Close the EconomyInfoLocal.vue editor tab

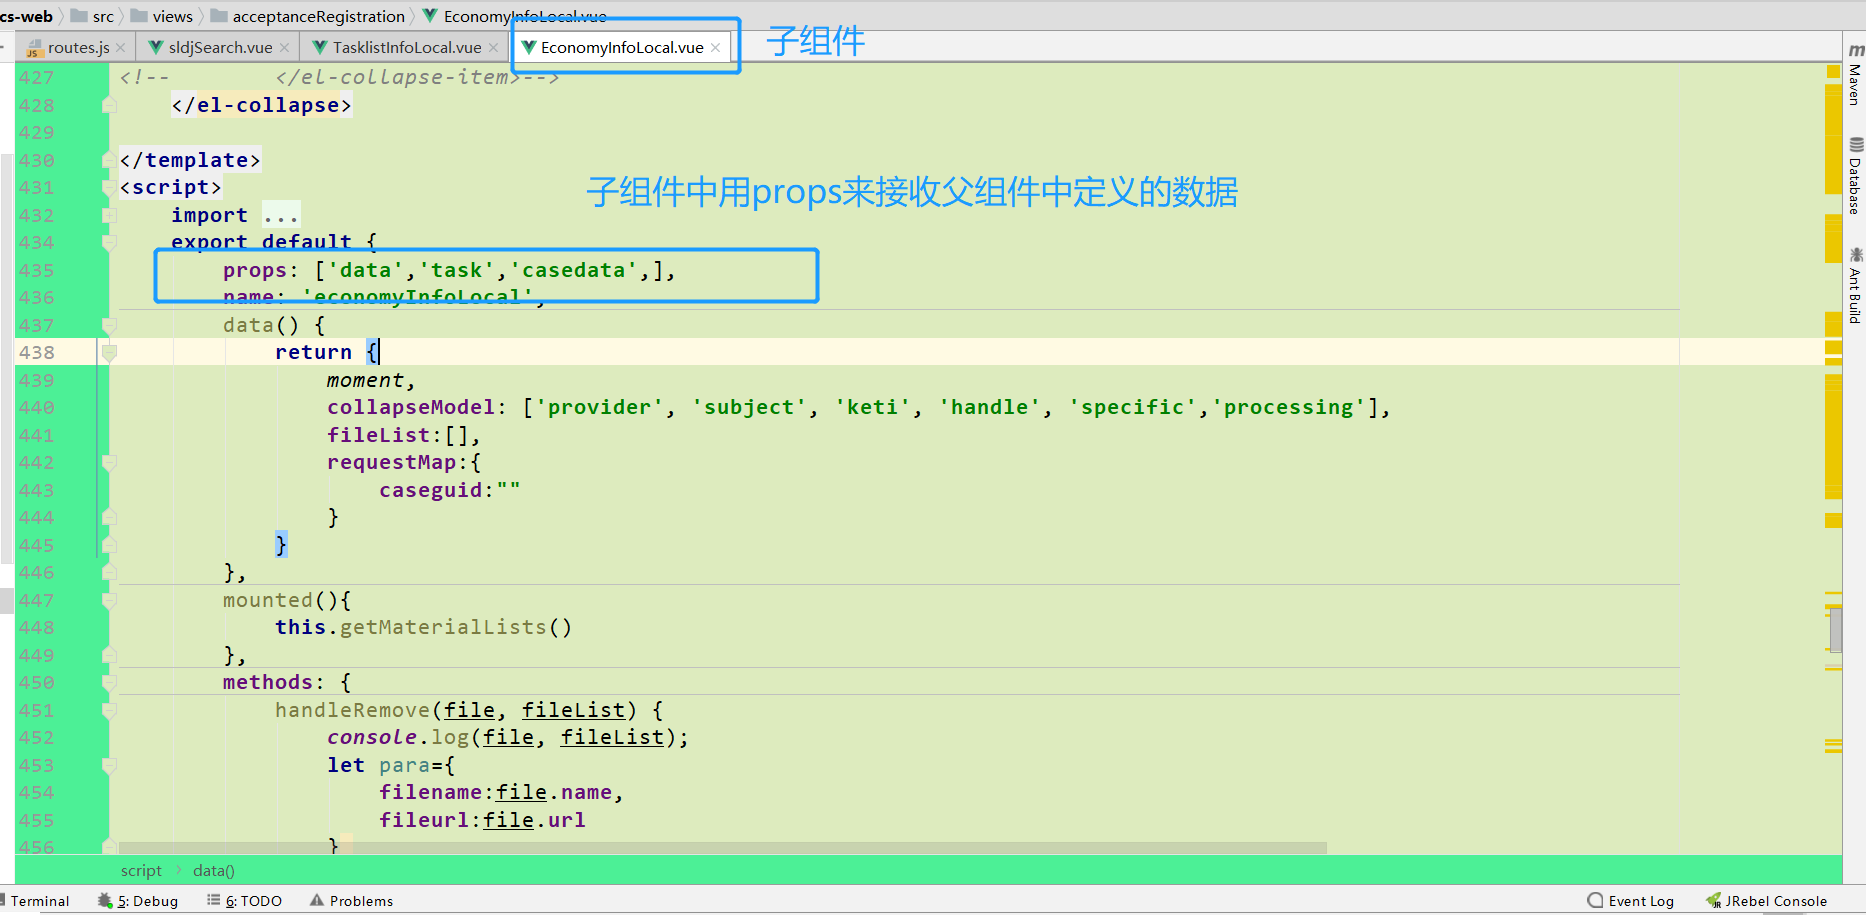point(716,47)
